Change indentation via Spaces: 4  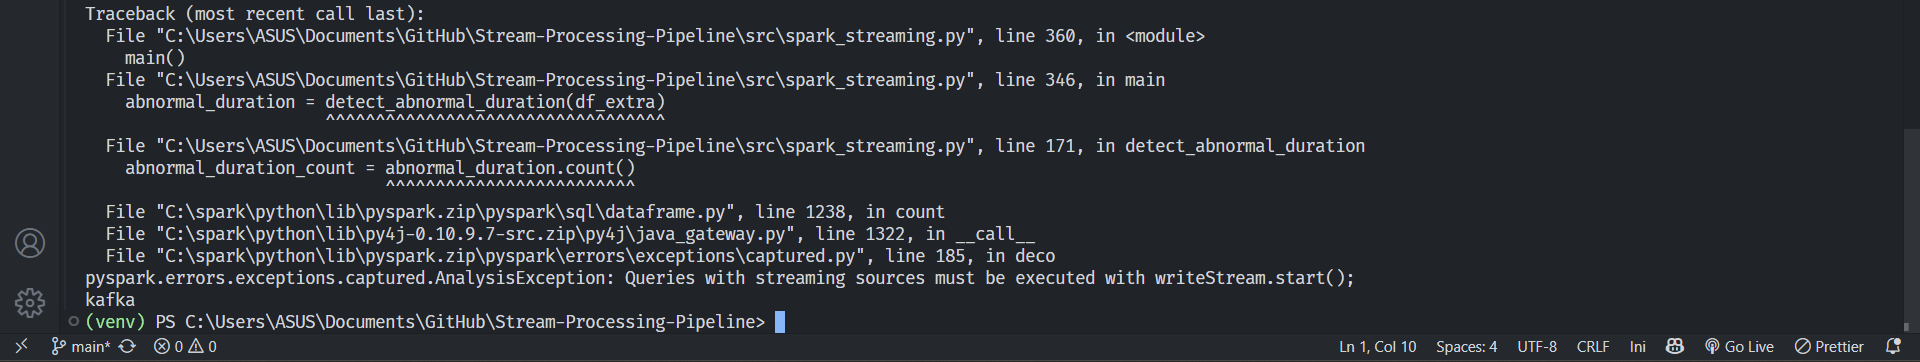click(1466, 346)
